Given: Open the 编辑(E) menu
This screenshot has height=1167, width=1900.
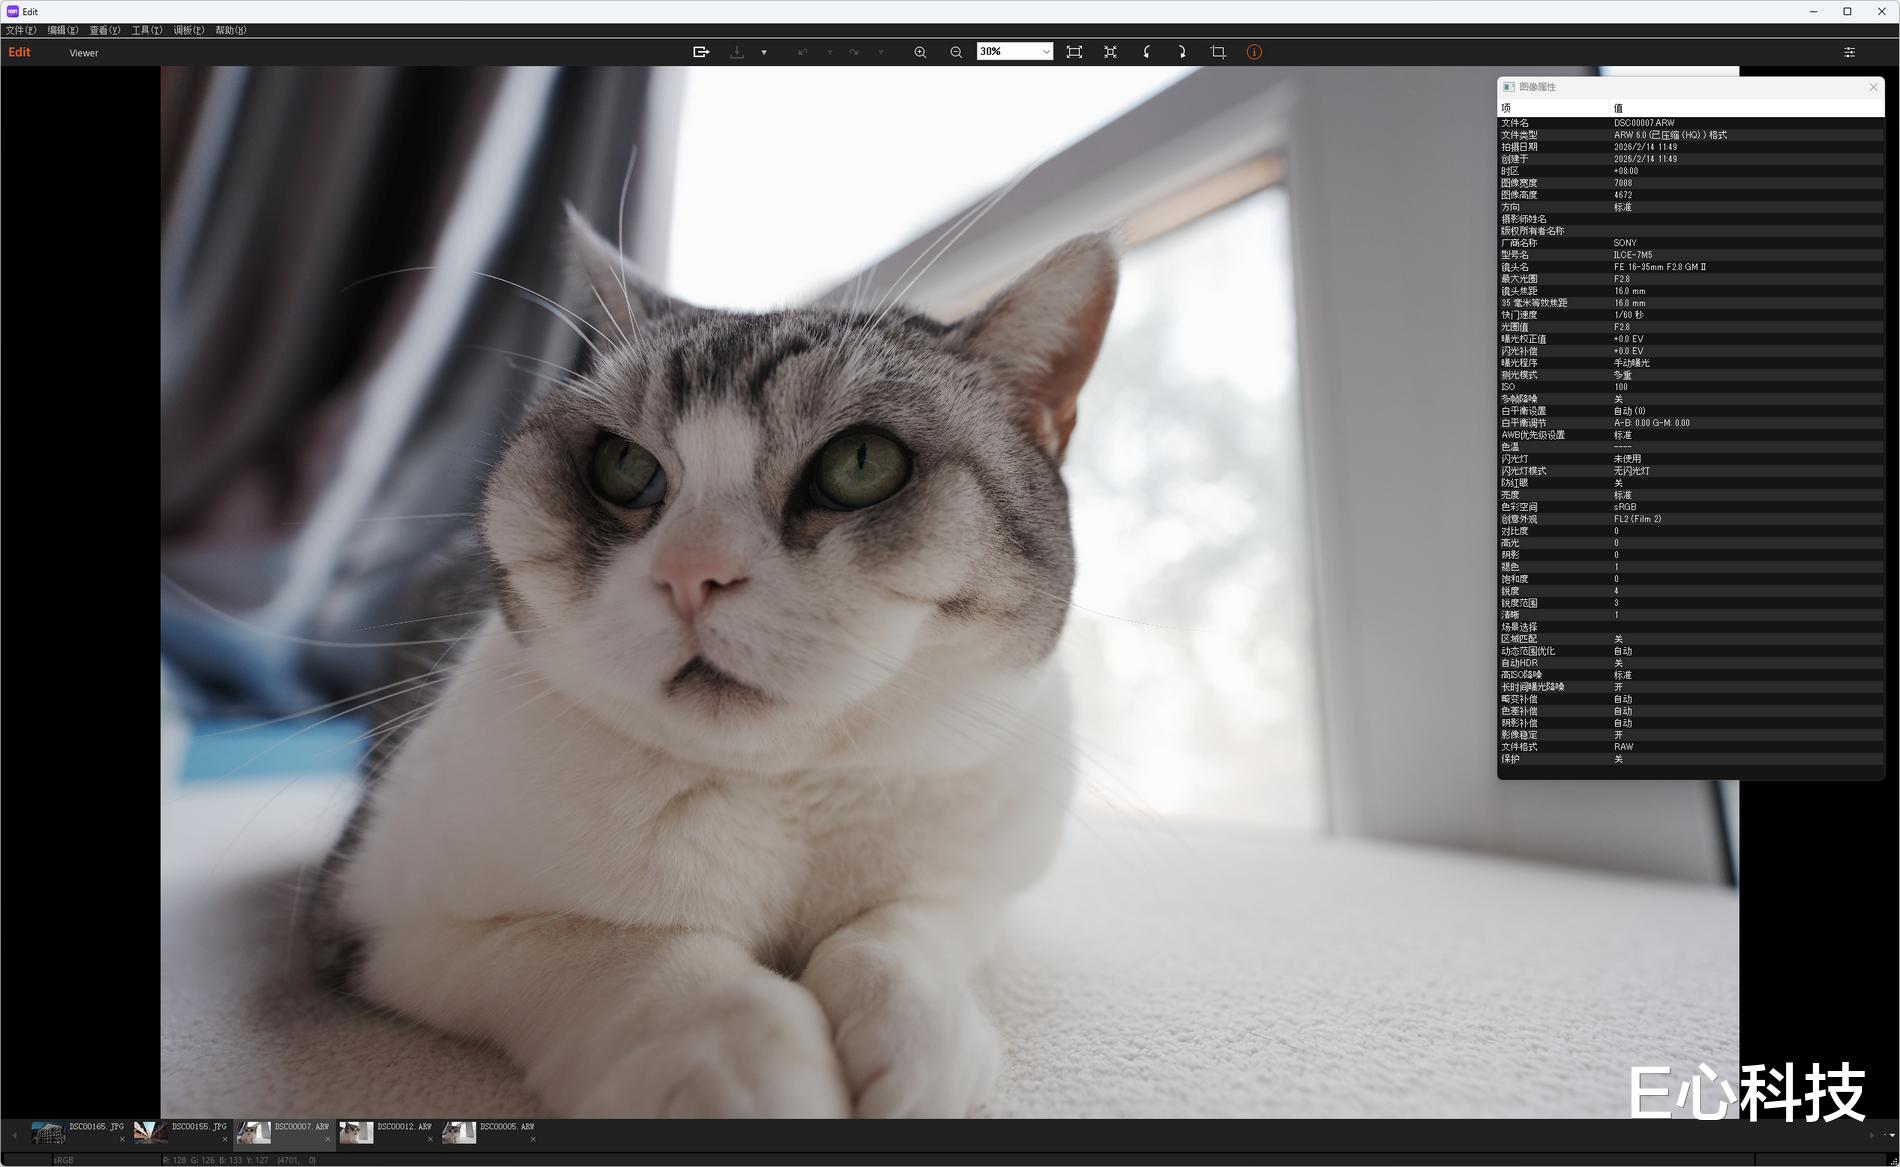Looking at the screenshot, I should [x=63, y=30].
